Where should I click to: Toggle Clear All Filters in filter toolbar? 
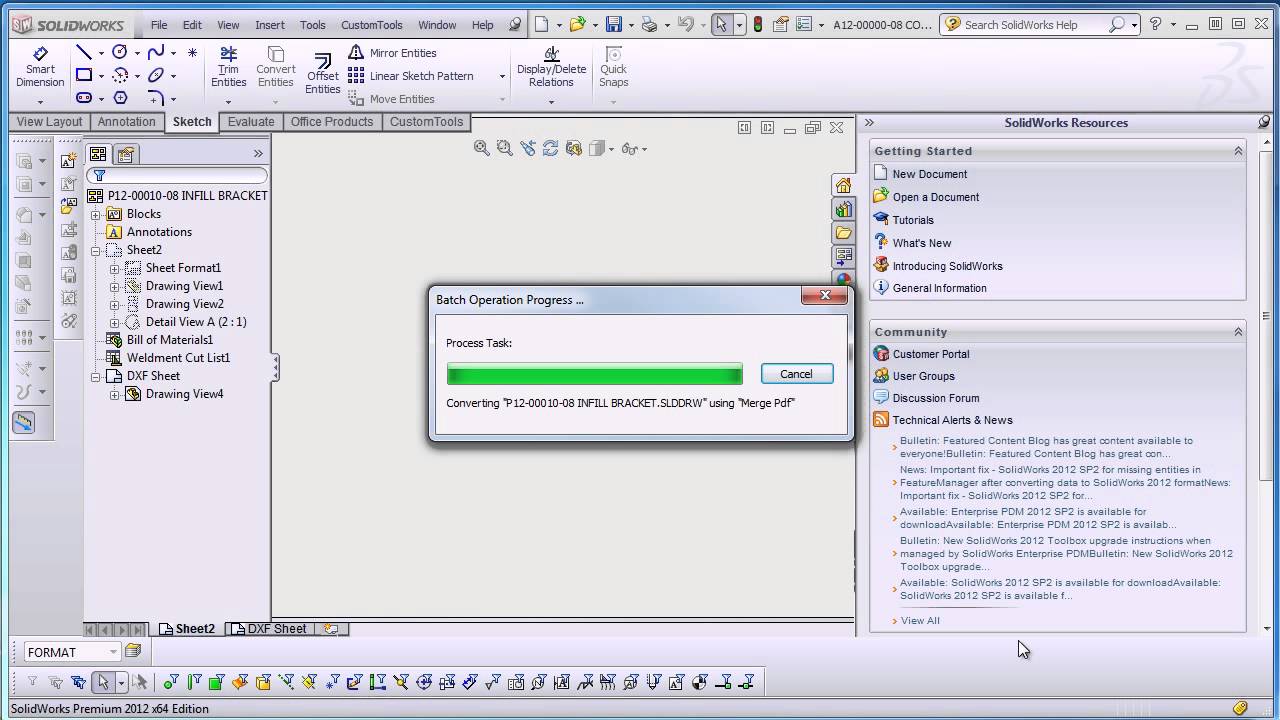coord(56,683)
